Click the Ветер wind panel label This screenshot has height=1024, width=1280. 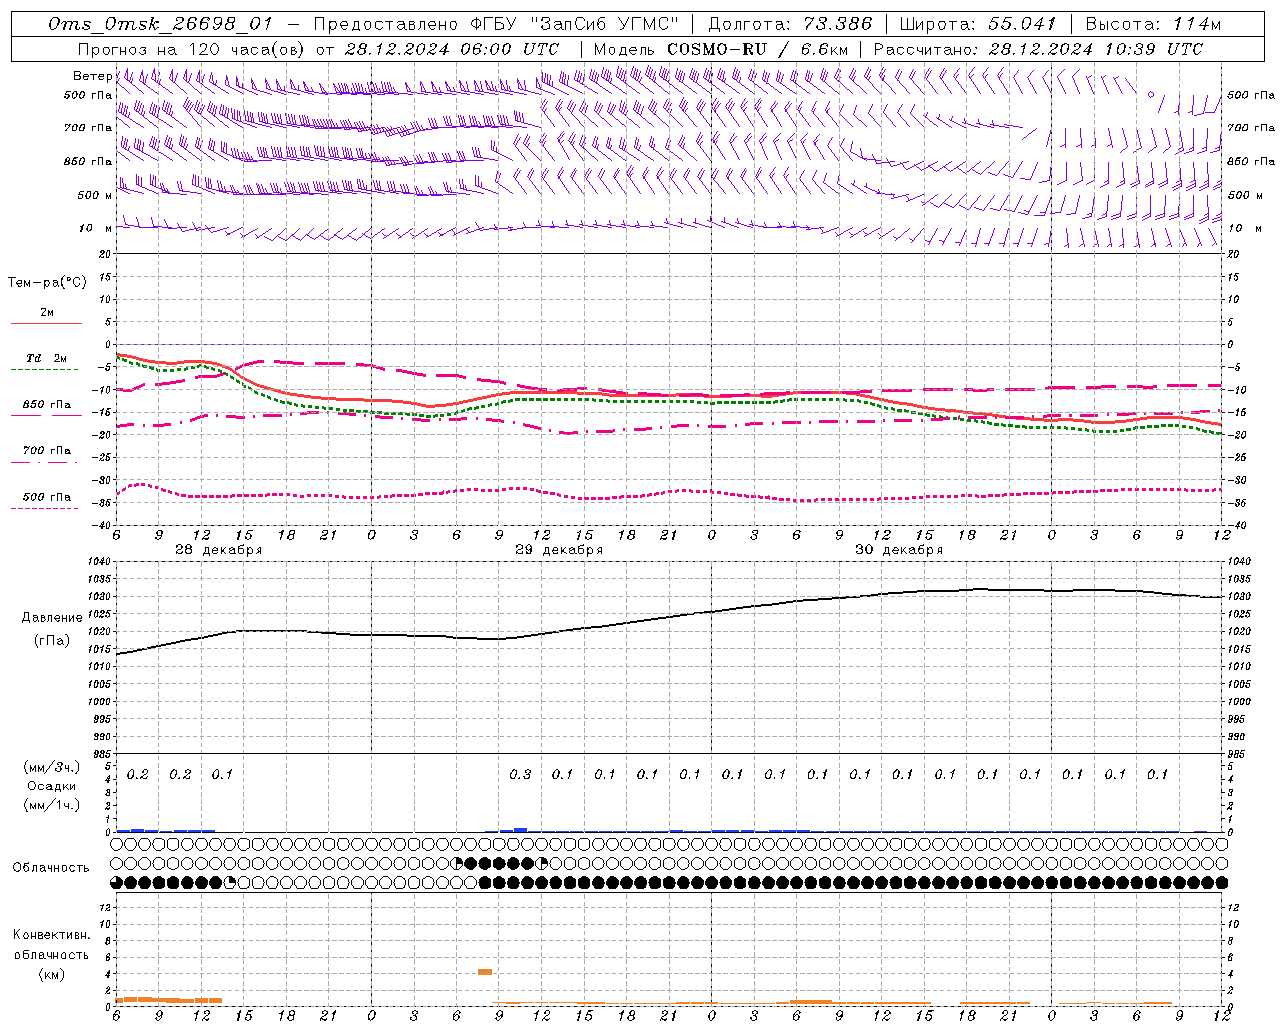click(92, 76)
